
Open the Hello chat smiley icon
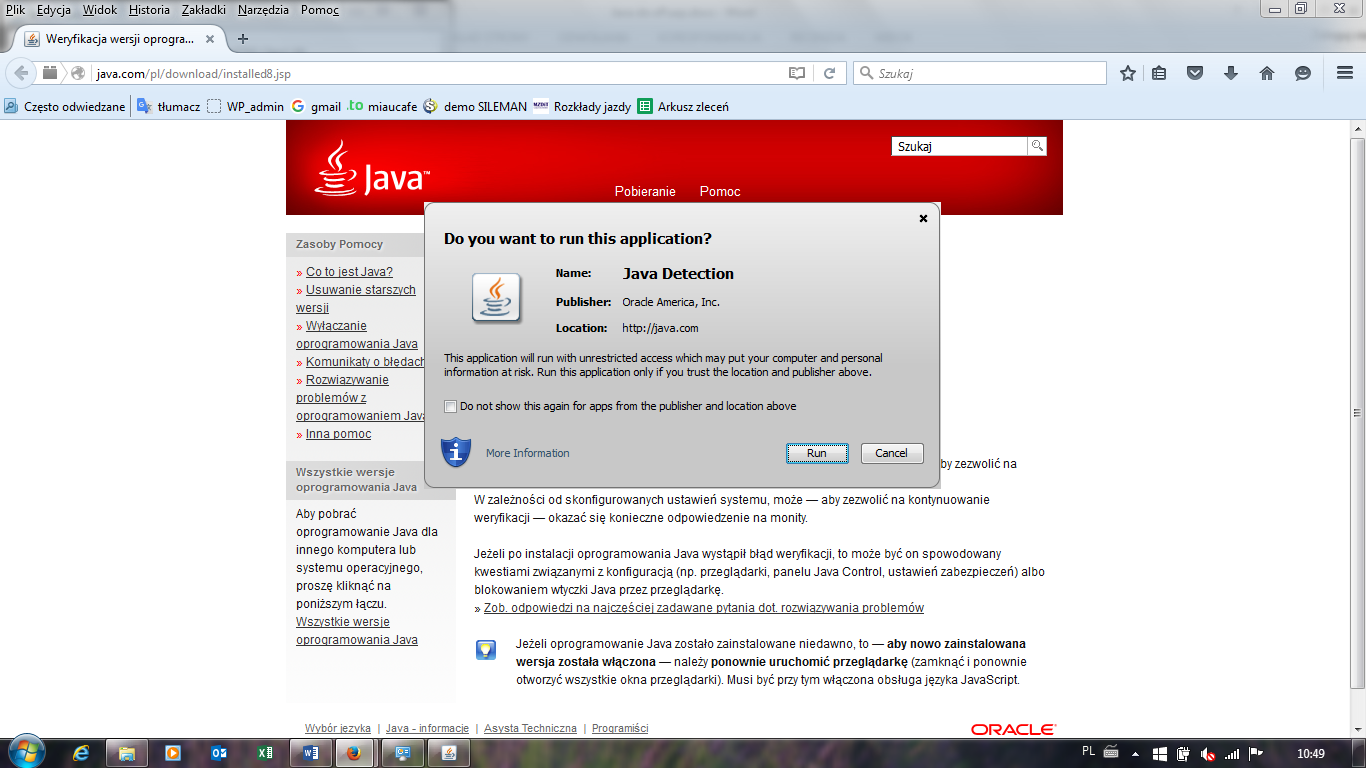1303,73
